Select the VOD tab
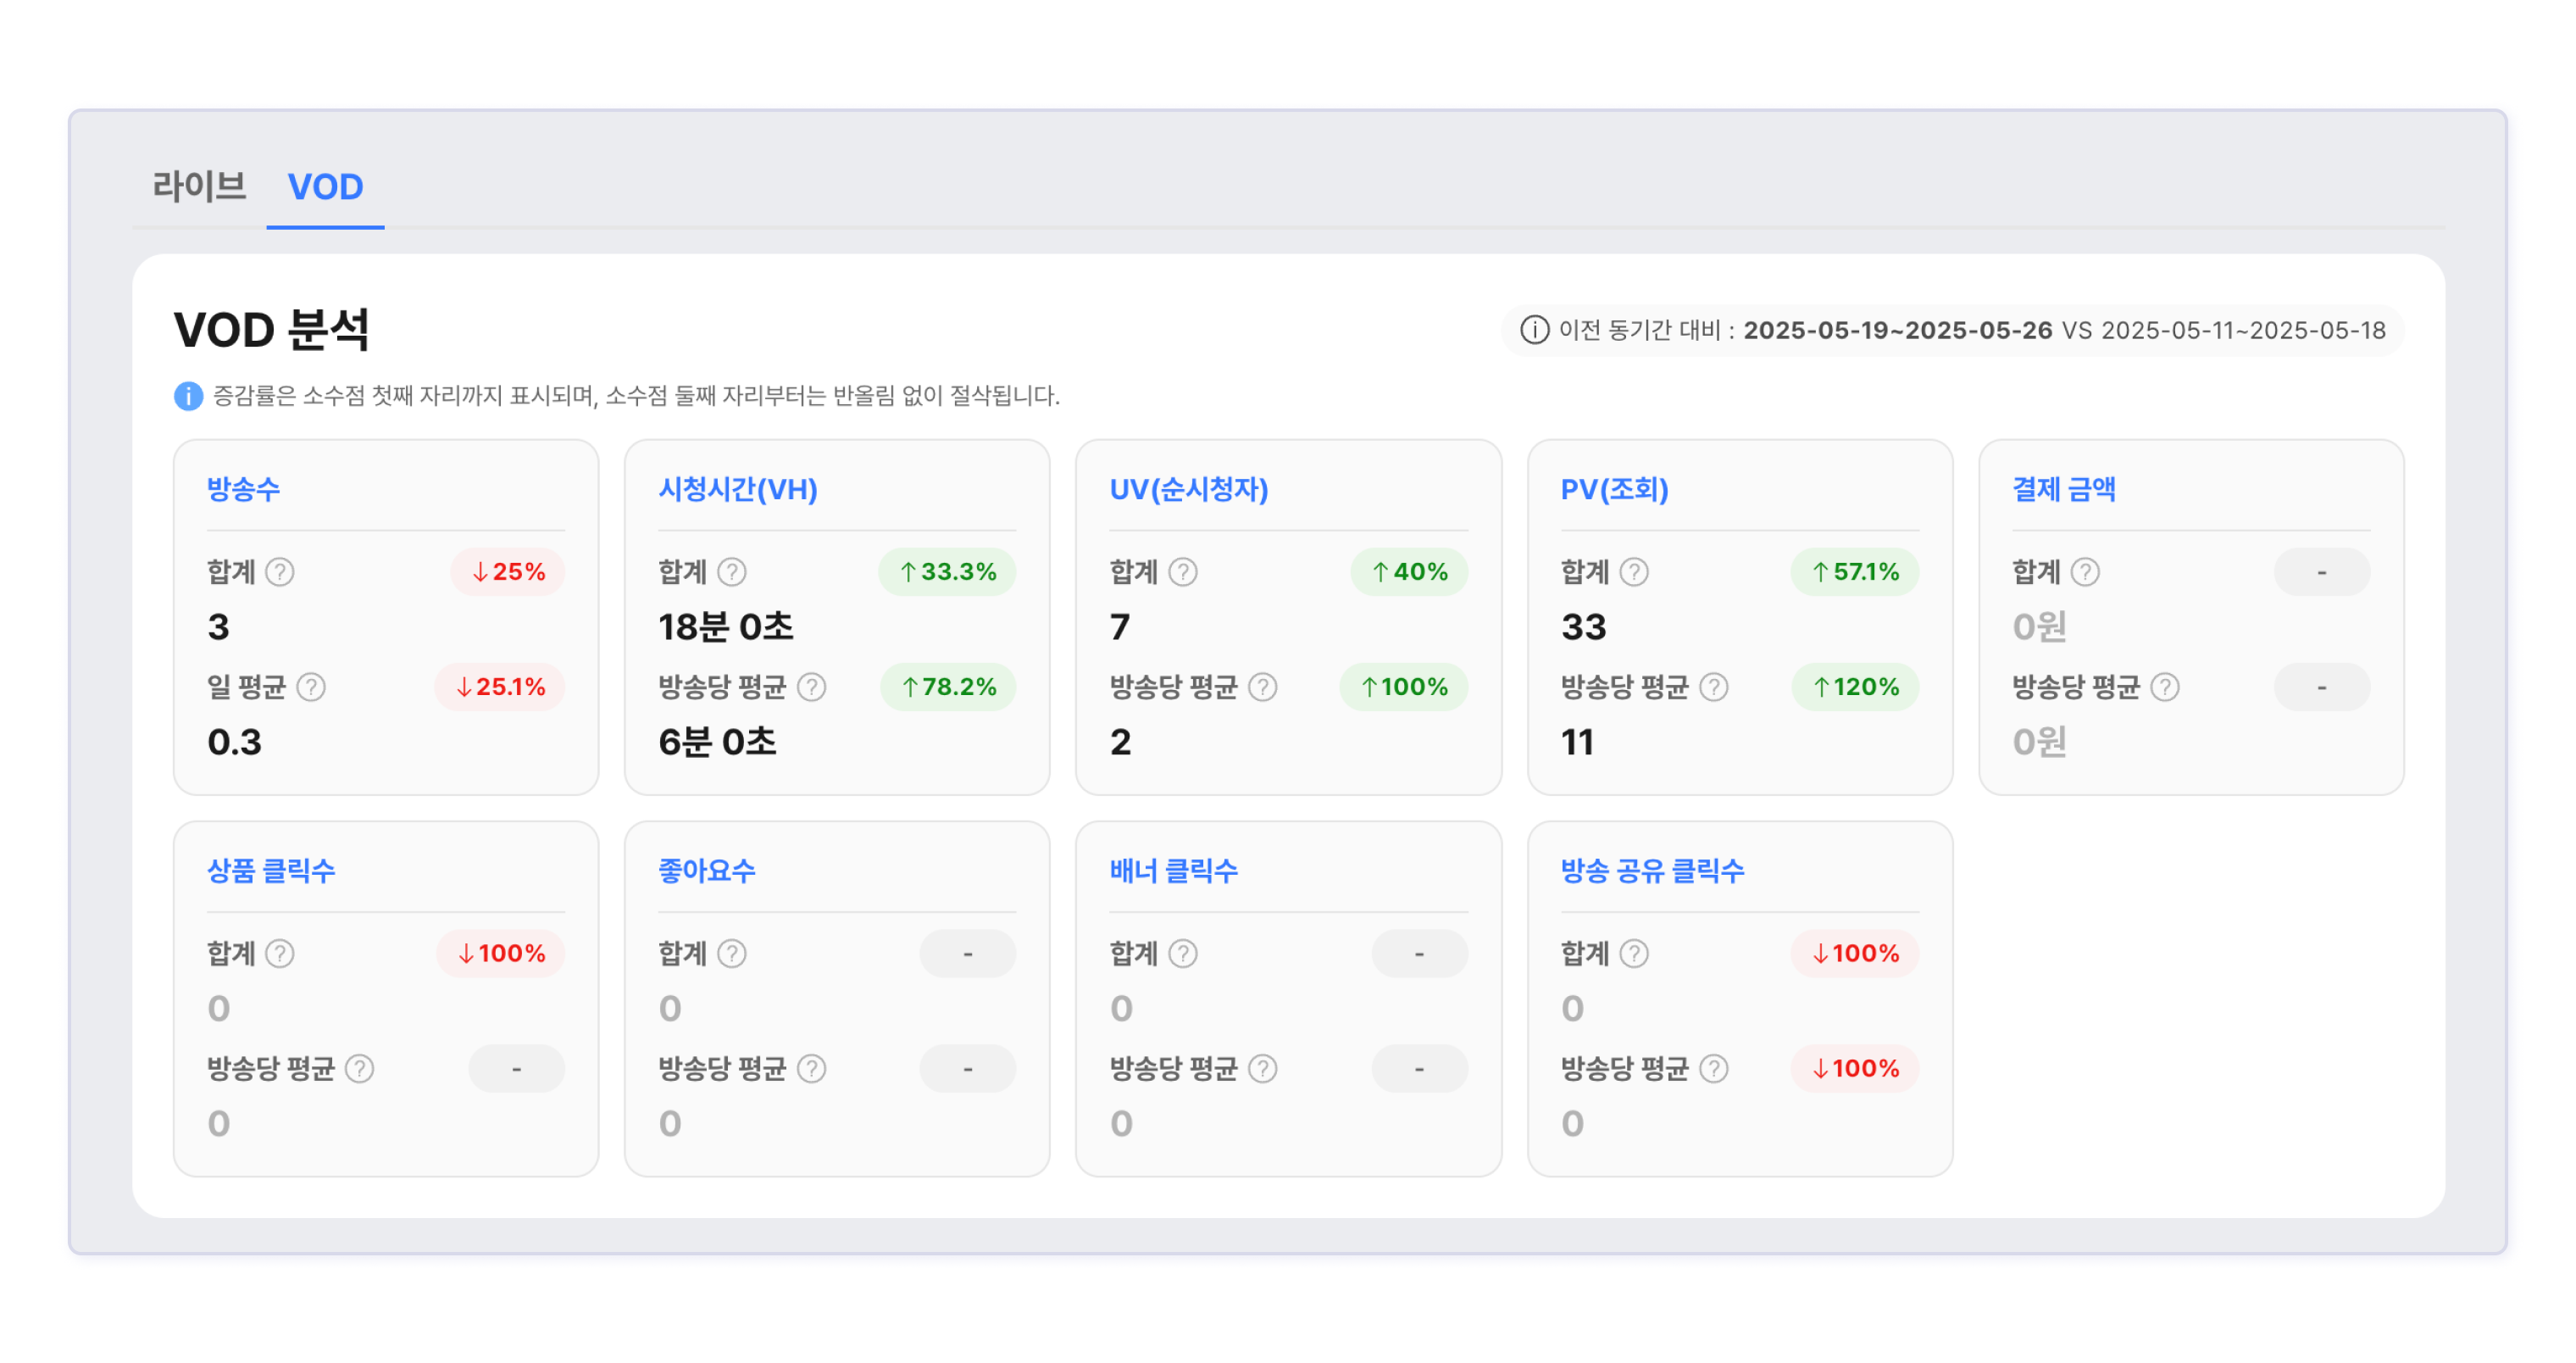This screenshot has height=1363, width=2576. pos(325,187)
